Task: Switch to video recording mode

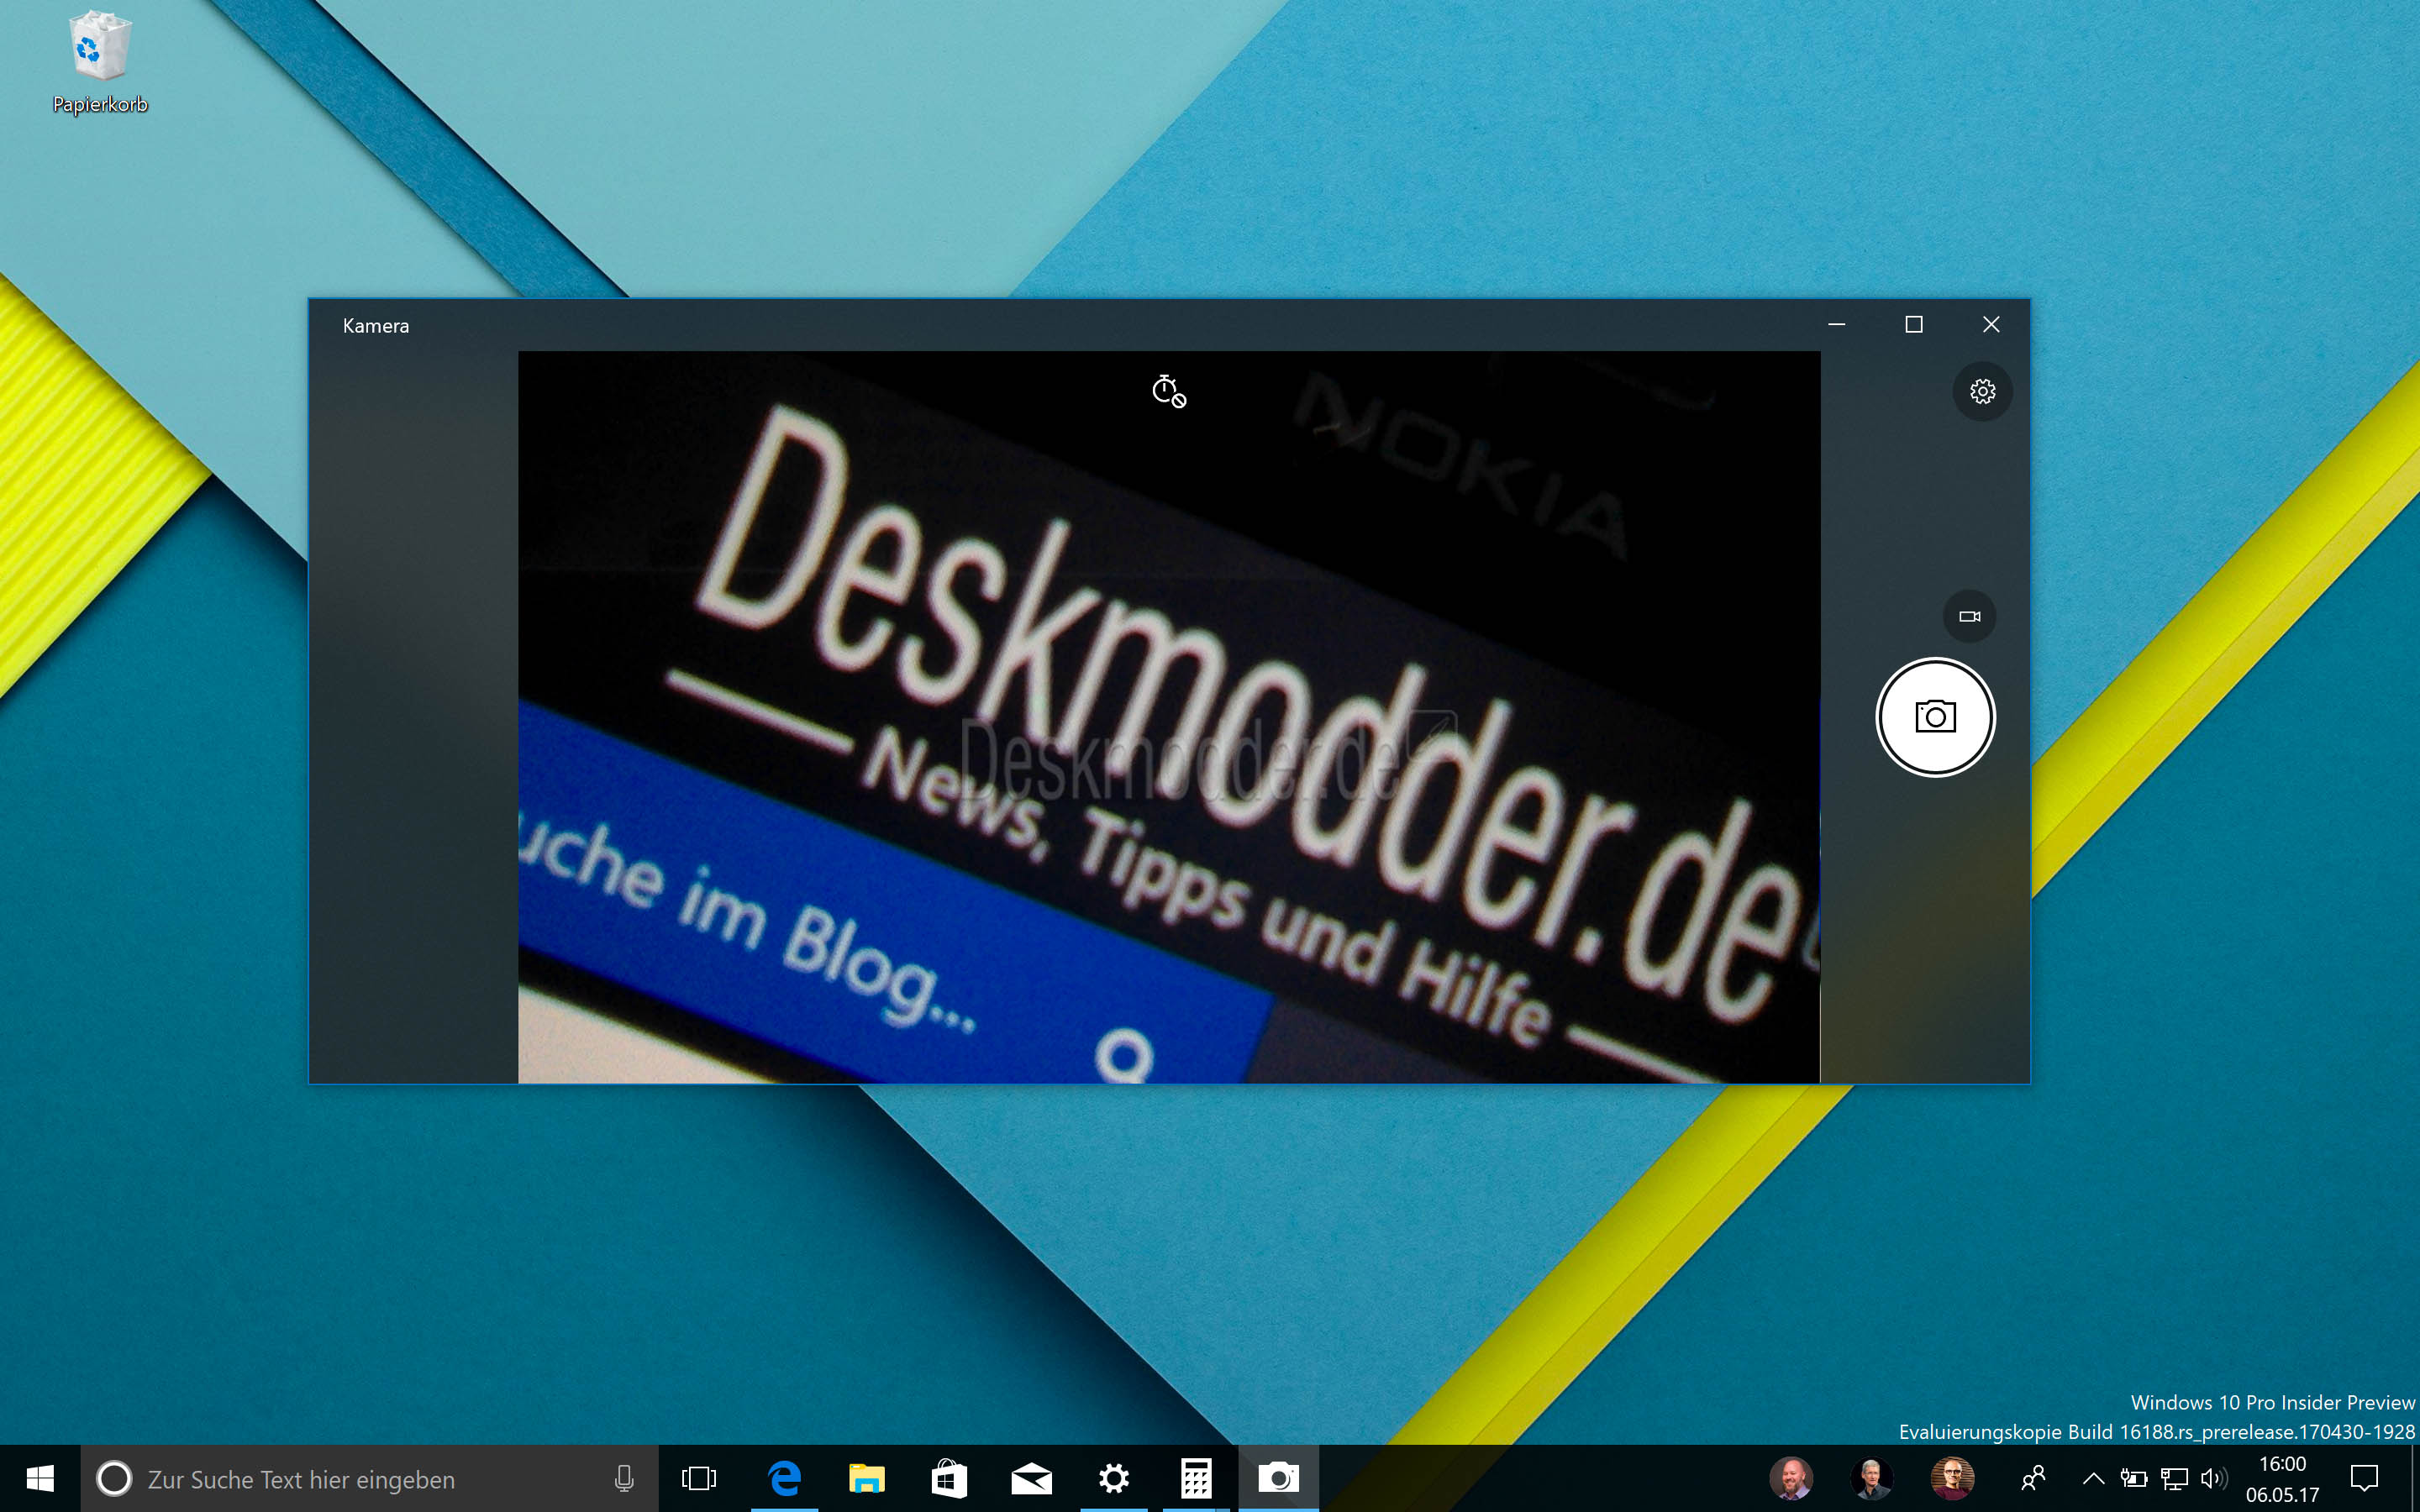Action: tap(1969, 616)
